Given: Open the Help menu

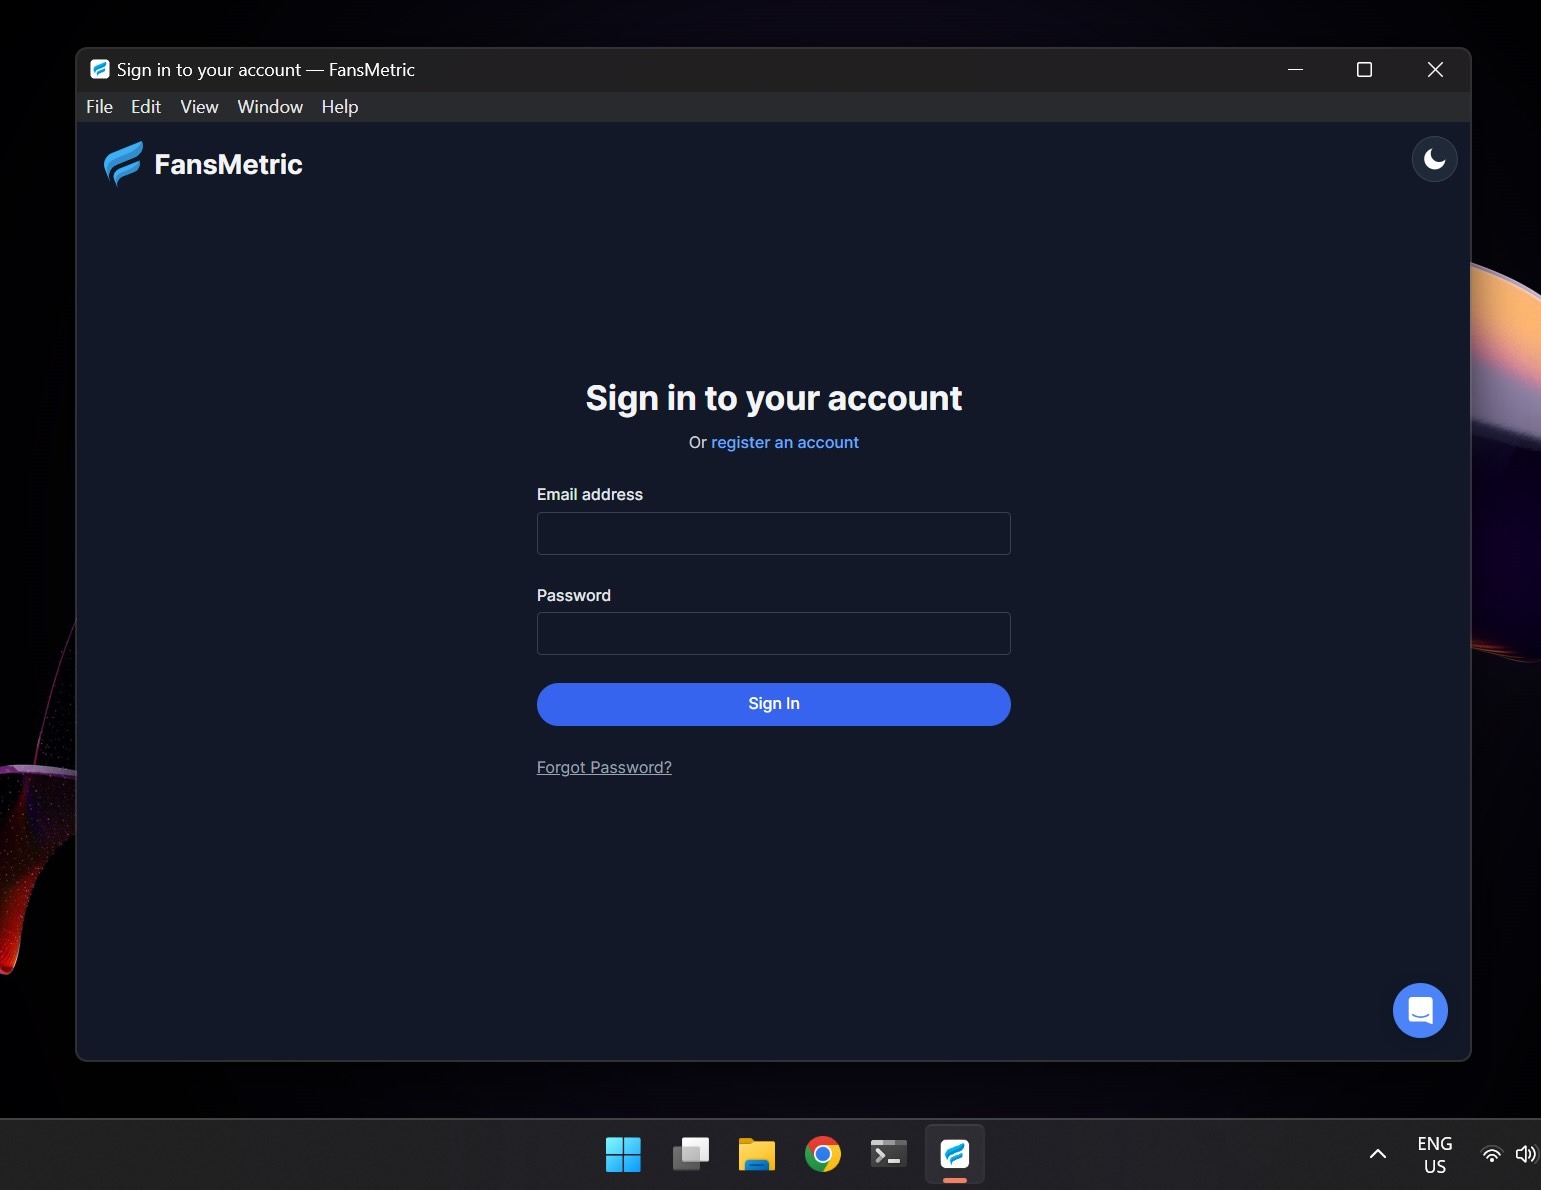Looking at the screenshot, I should pyautogui.click(x=340, y=107).
